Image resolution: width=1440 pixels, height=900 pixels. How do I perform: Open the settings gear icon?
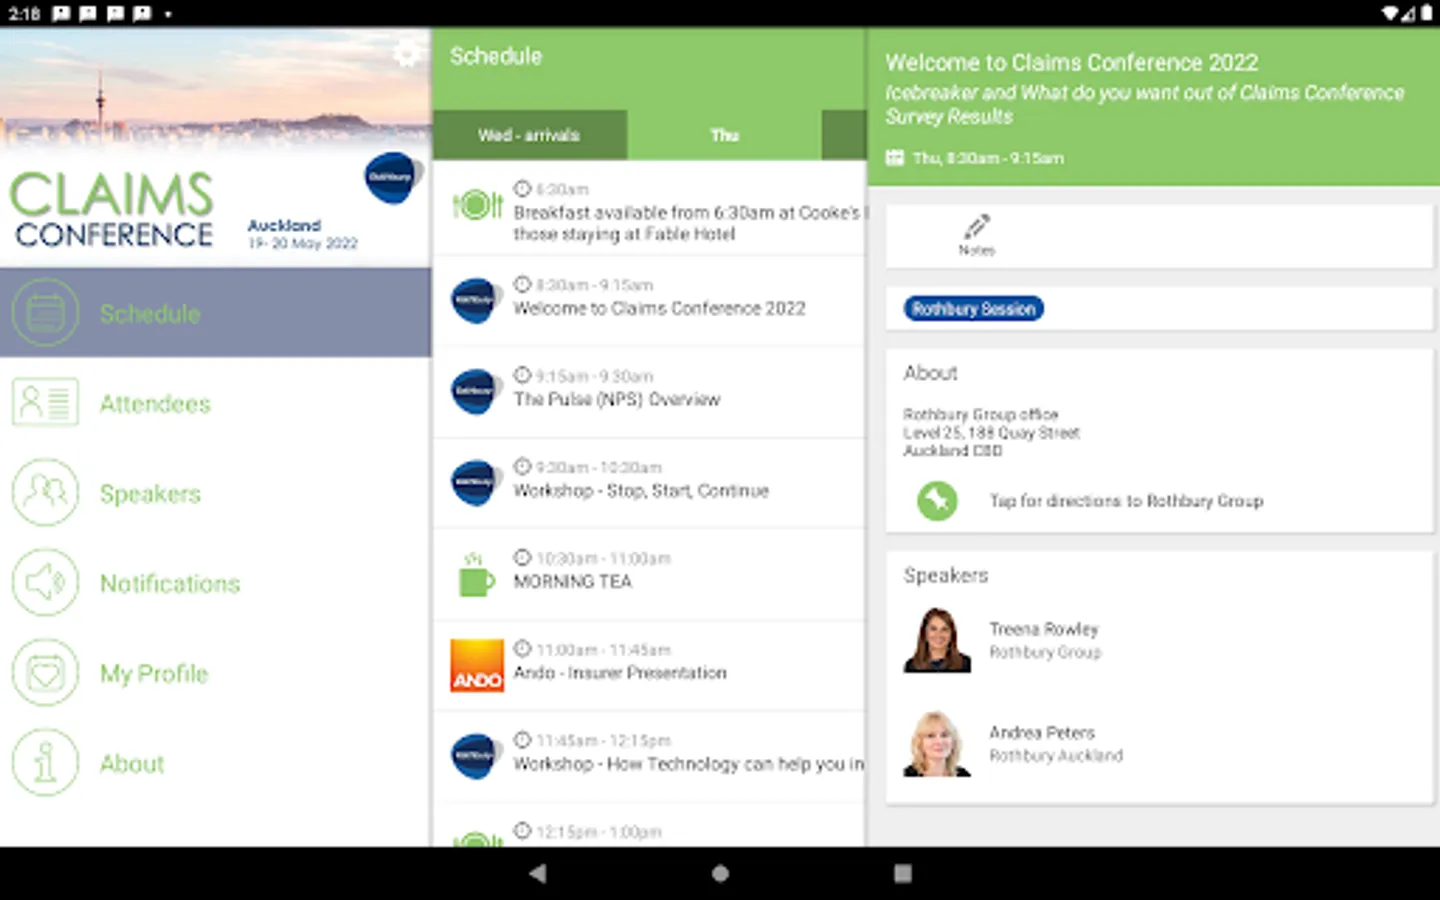pos(406,53)
